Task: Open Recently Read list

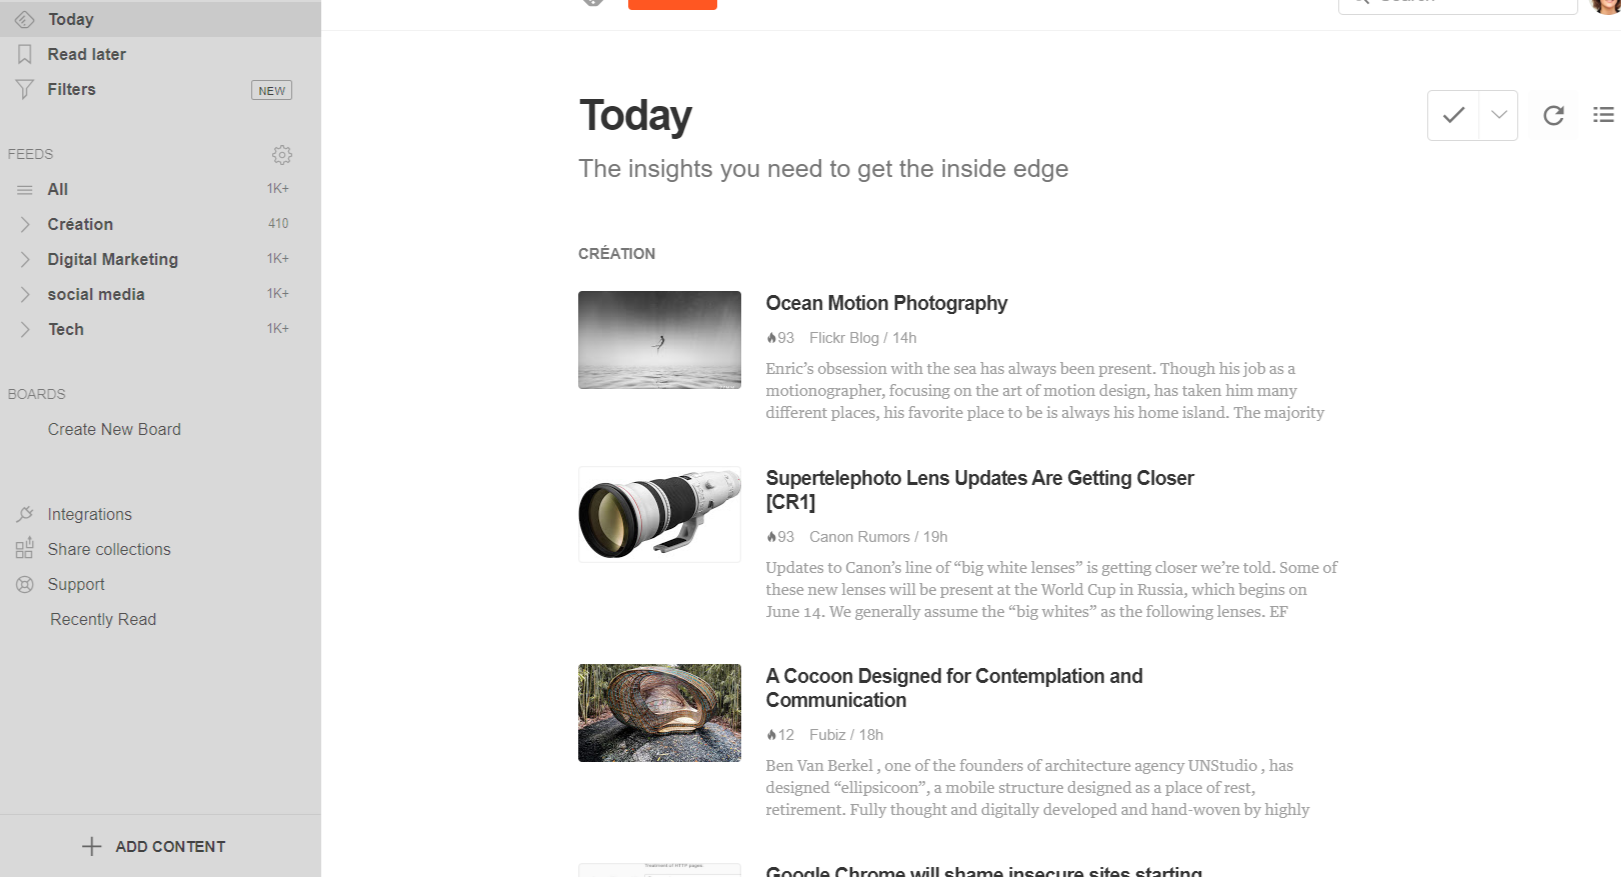Action: 103,619
